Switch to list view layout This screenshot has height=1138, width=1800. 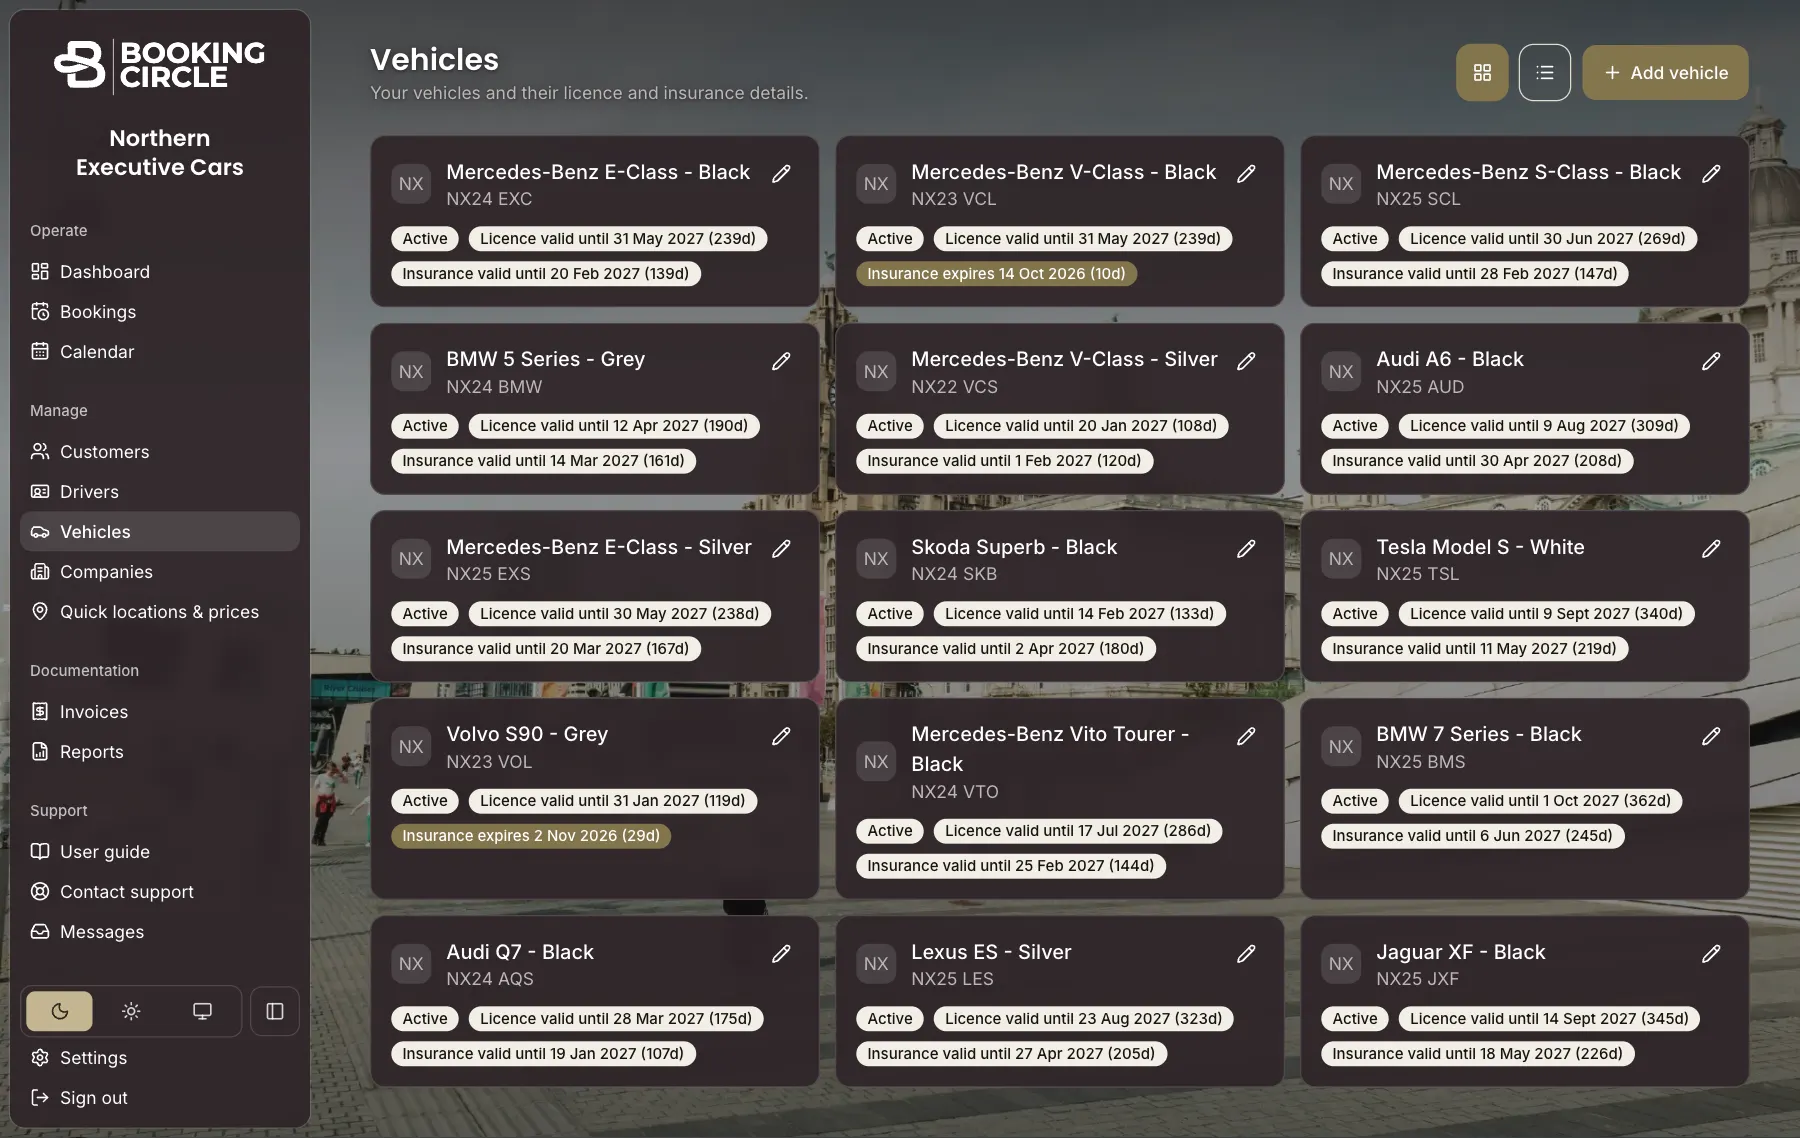pyautogui.click(x=1545, y=73)
